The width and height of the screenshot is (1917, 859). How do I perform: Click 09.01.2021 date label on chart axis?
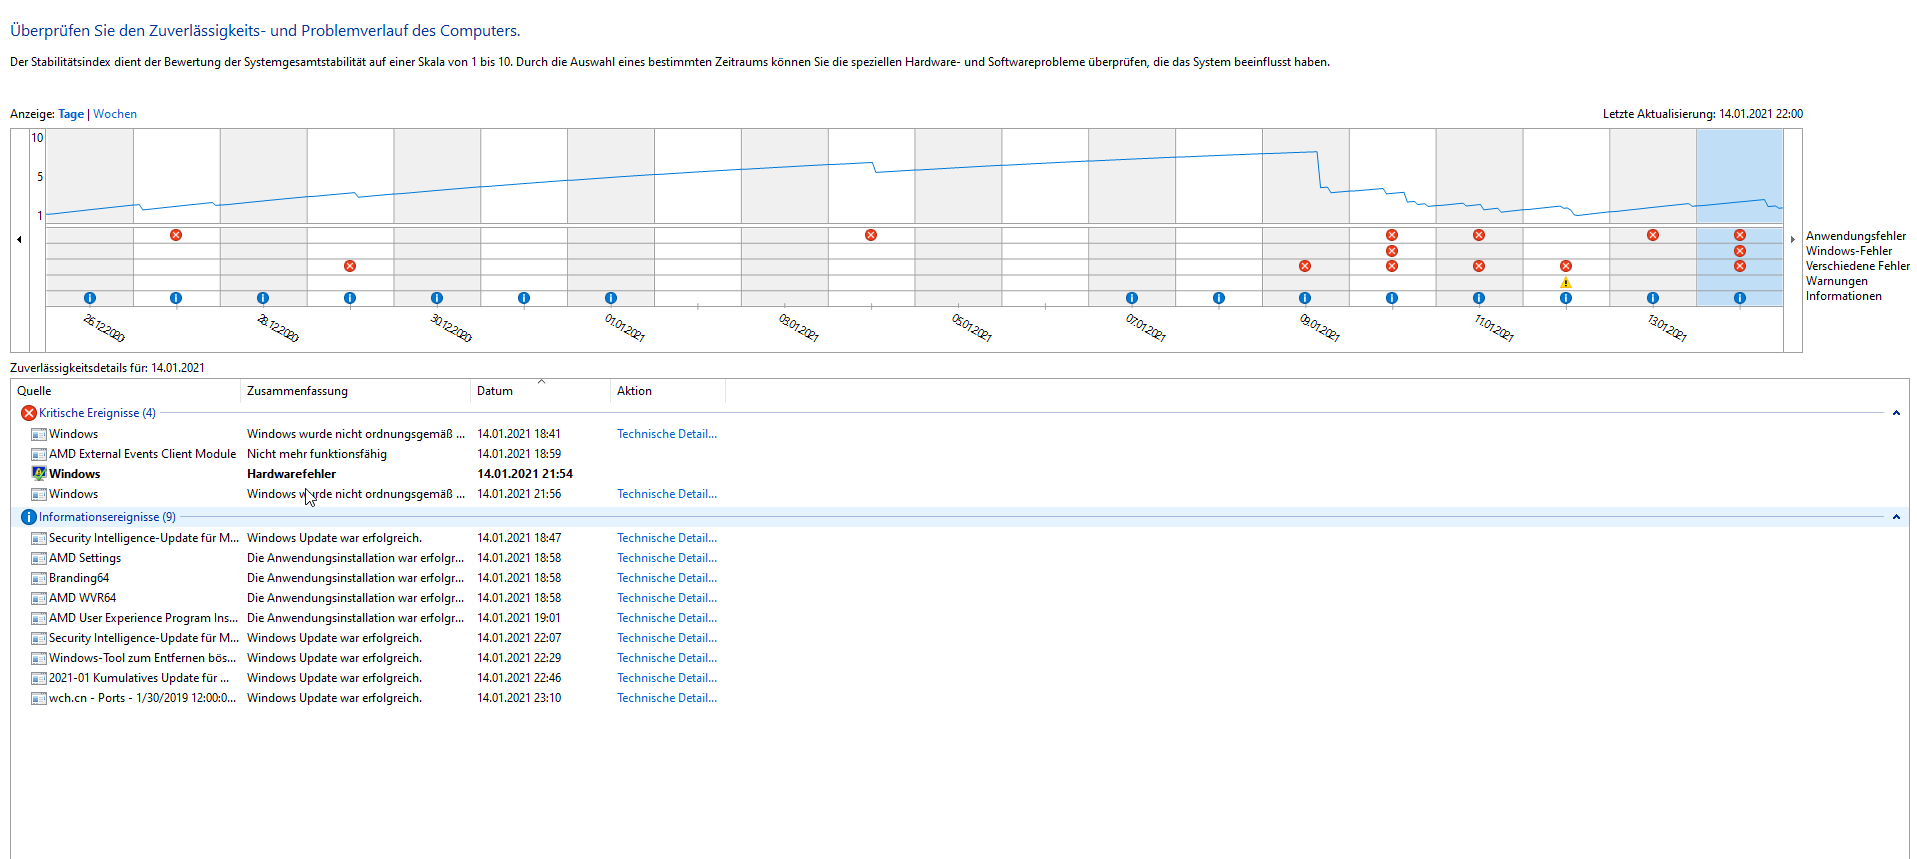pyautogui.click(x=1319, y=328)
